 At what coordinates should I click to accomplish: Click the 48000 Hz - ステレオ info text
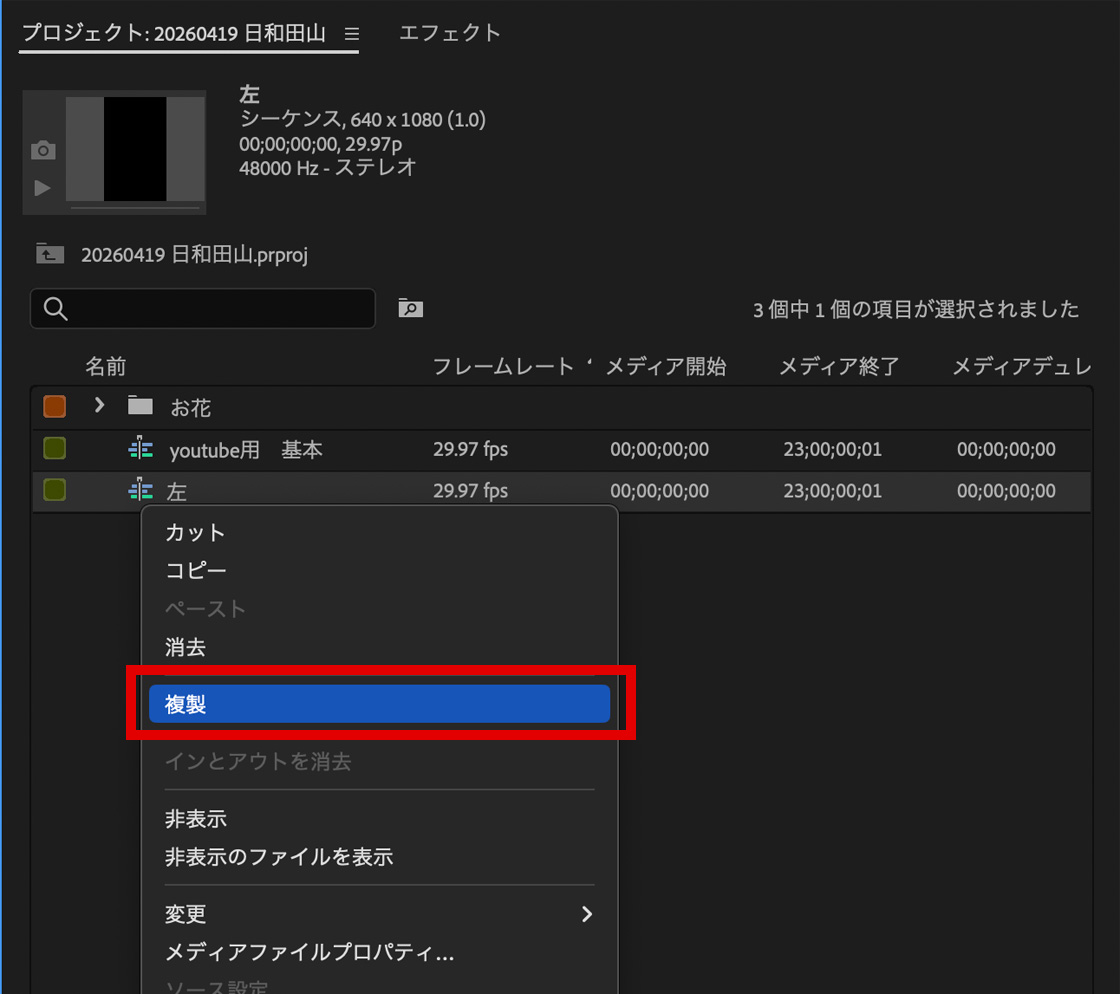(328, 168)
